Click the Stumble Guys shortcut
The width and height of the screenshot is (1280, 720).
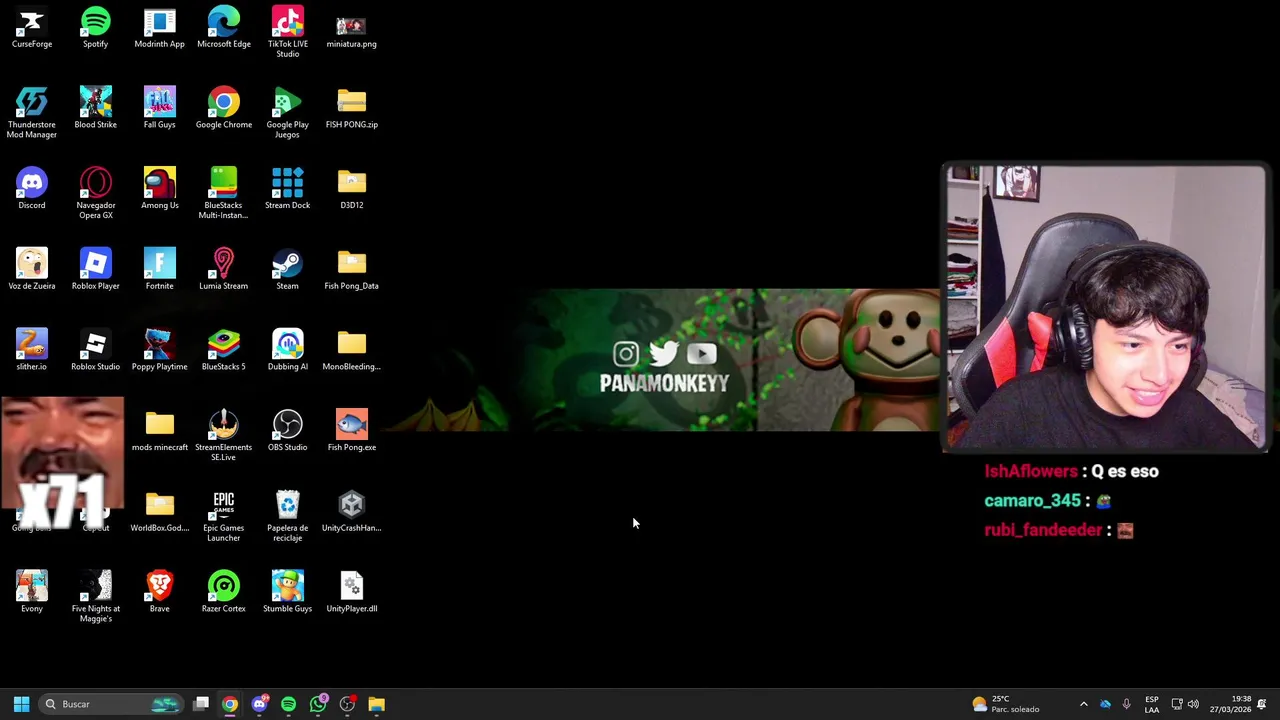(x=288, y=593)
